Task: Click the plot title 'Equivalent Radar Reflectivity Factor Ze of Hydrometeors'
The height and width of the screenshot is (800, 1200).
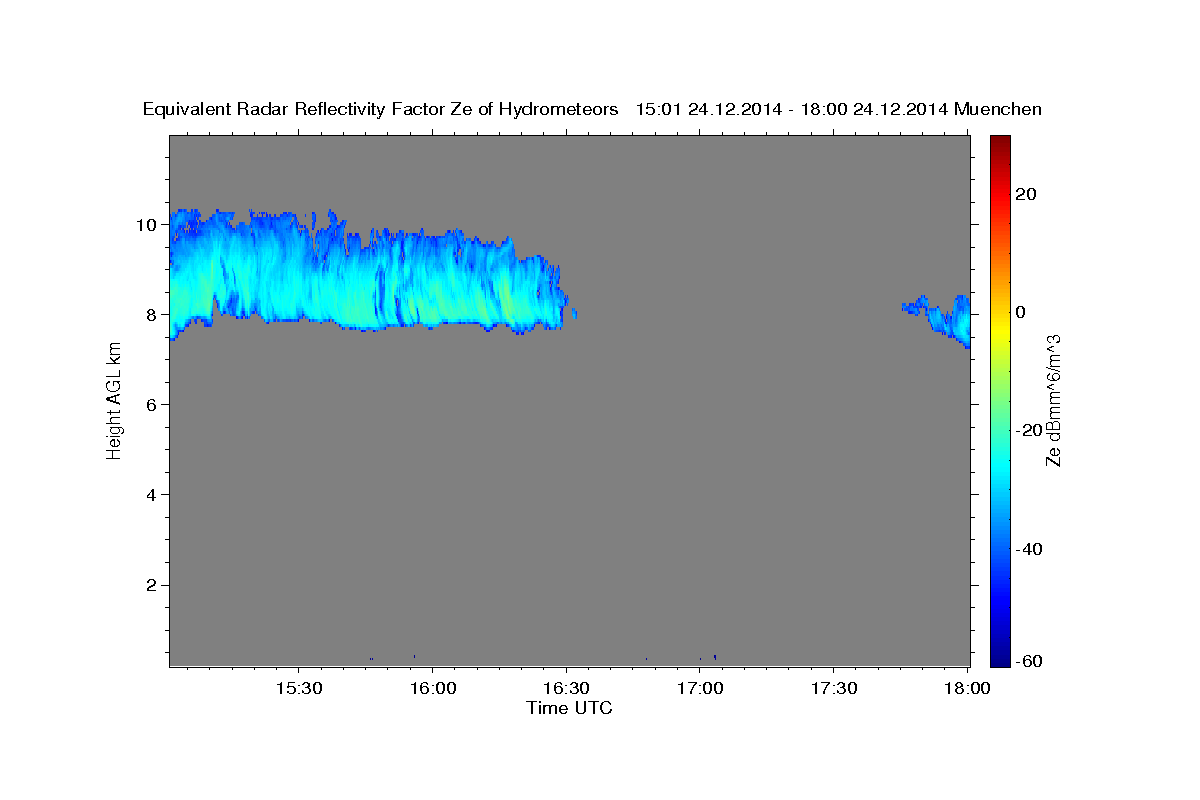Action: pos(381,110)
